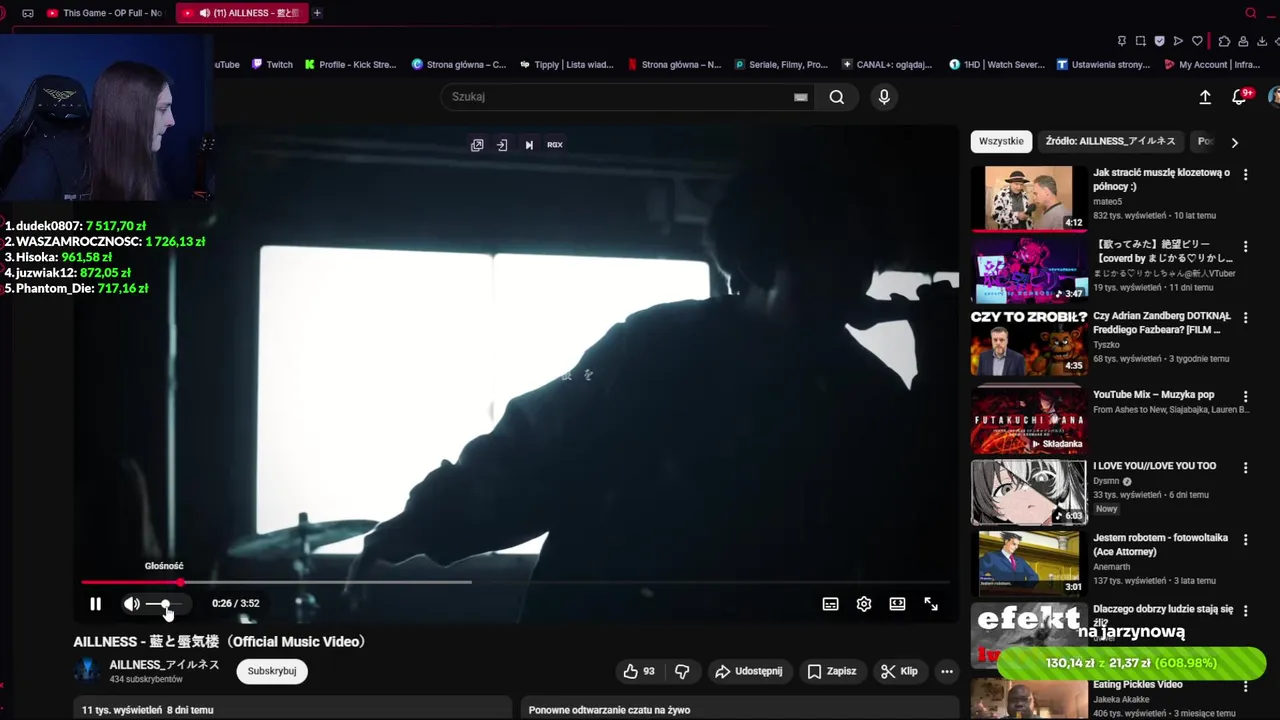Open options menu for Dlaczego dobrzy ludzie video
This screenshot has height=720, width=1280.
click(x=1245, y=610)
